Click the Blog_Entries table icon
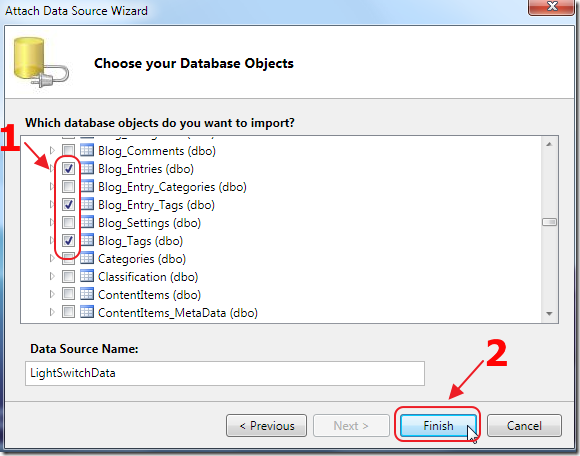Viewport: 580px width, 456px height. tap(87, 168)
